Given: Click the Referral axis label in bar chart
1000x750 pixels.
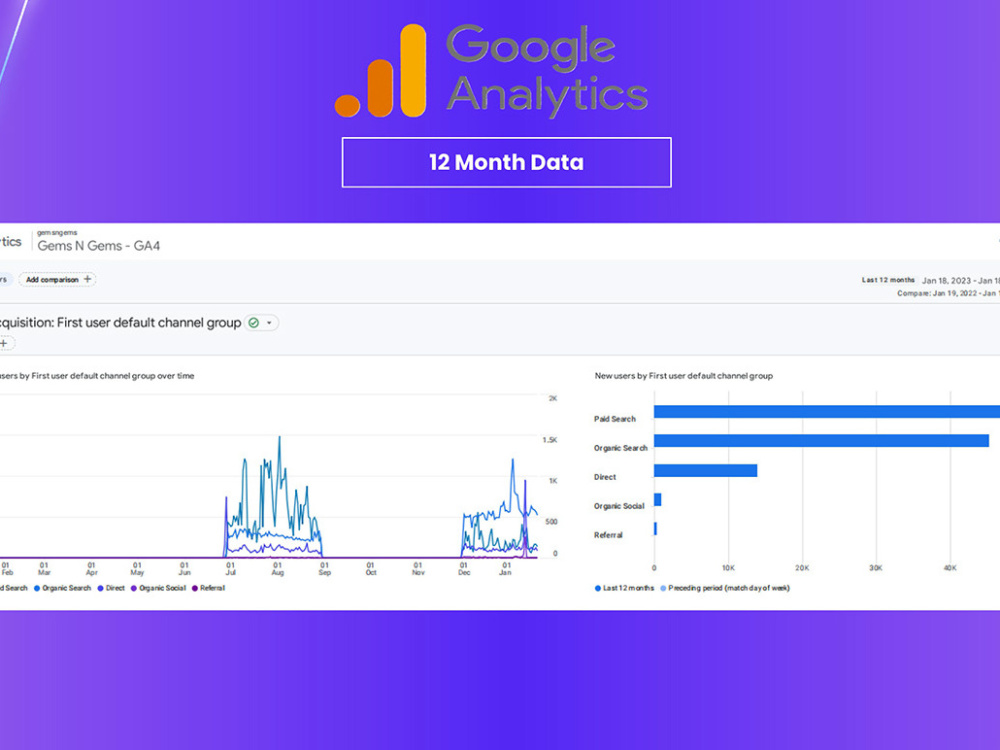Looking at the screenshot, I should tap(608, 535).
